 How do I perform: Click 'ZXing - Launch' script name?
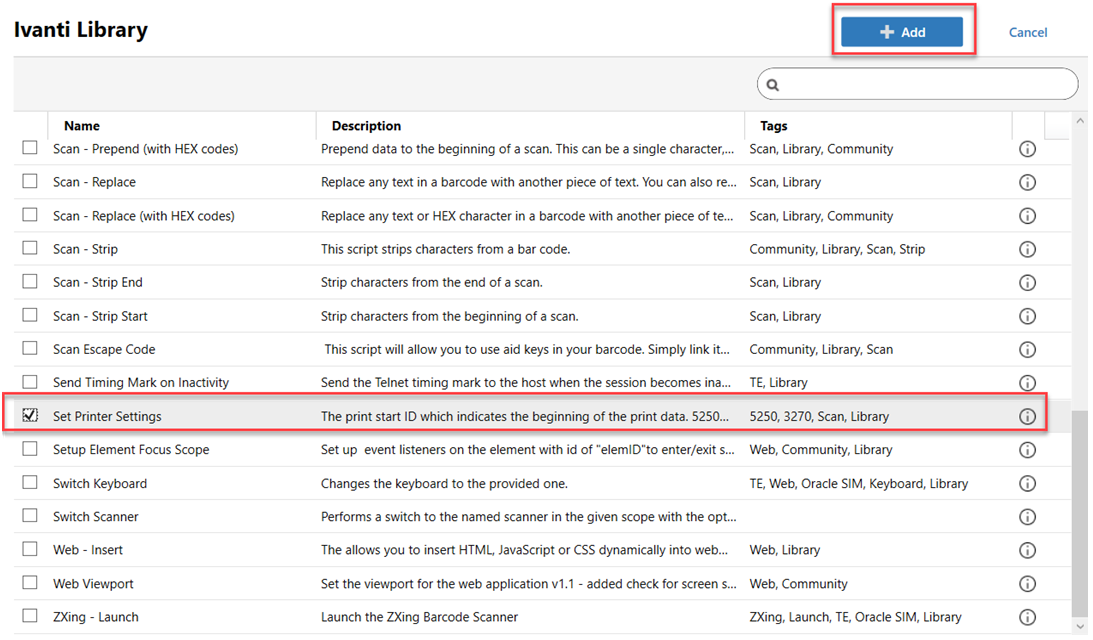(x=95, y=617)
